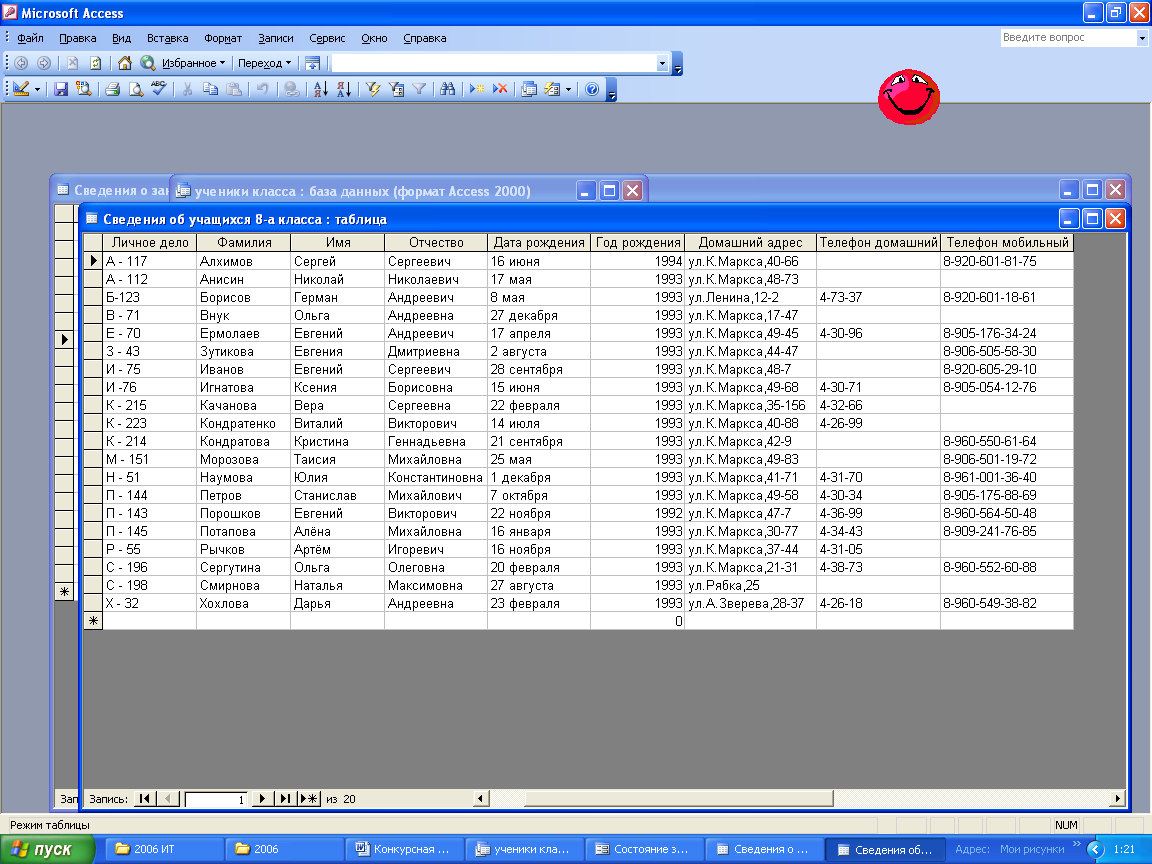
Task: Click the new record navigation button
Action: coord(309,799)
